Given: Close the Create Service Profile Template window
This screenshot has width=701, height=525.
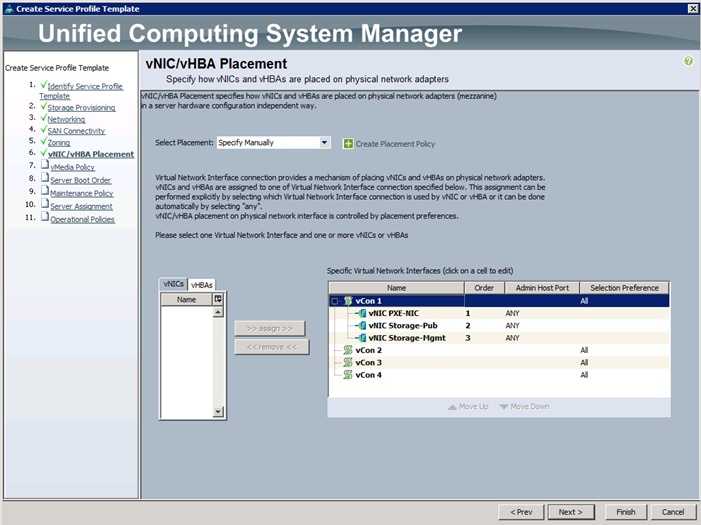Looking at the screenshot, I should (693, 8).
